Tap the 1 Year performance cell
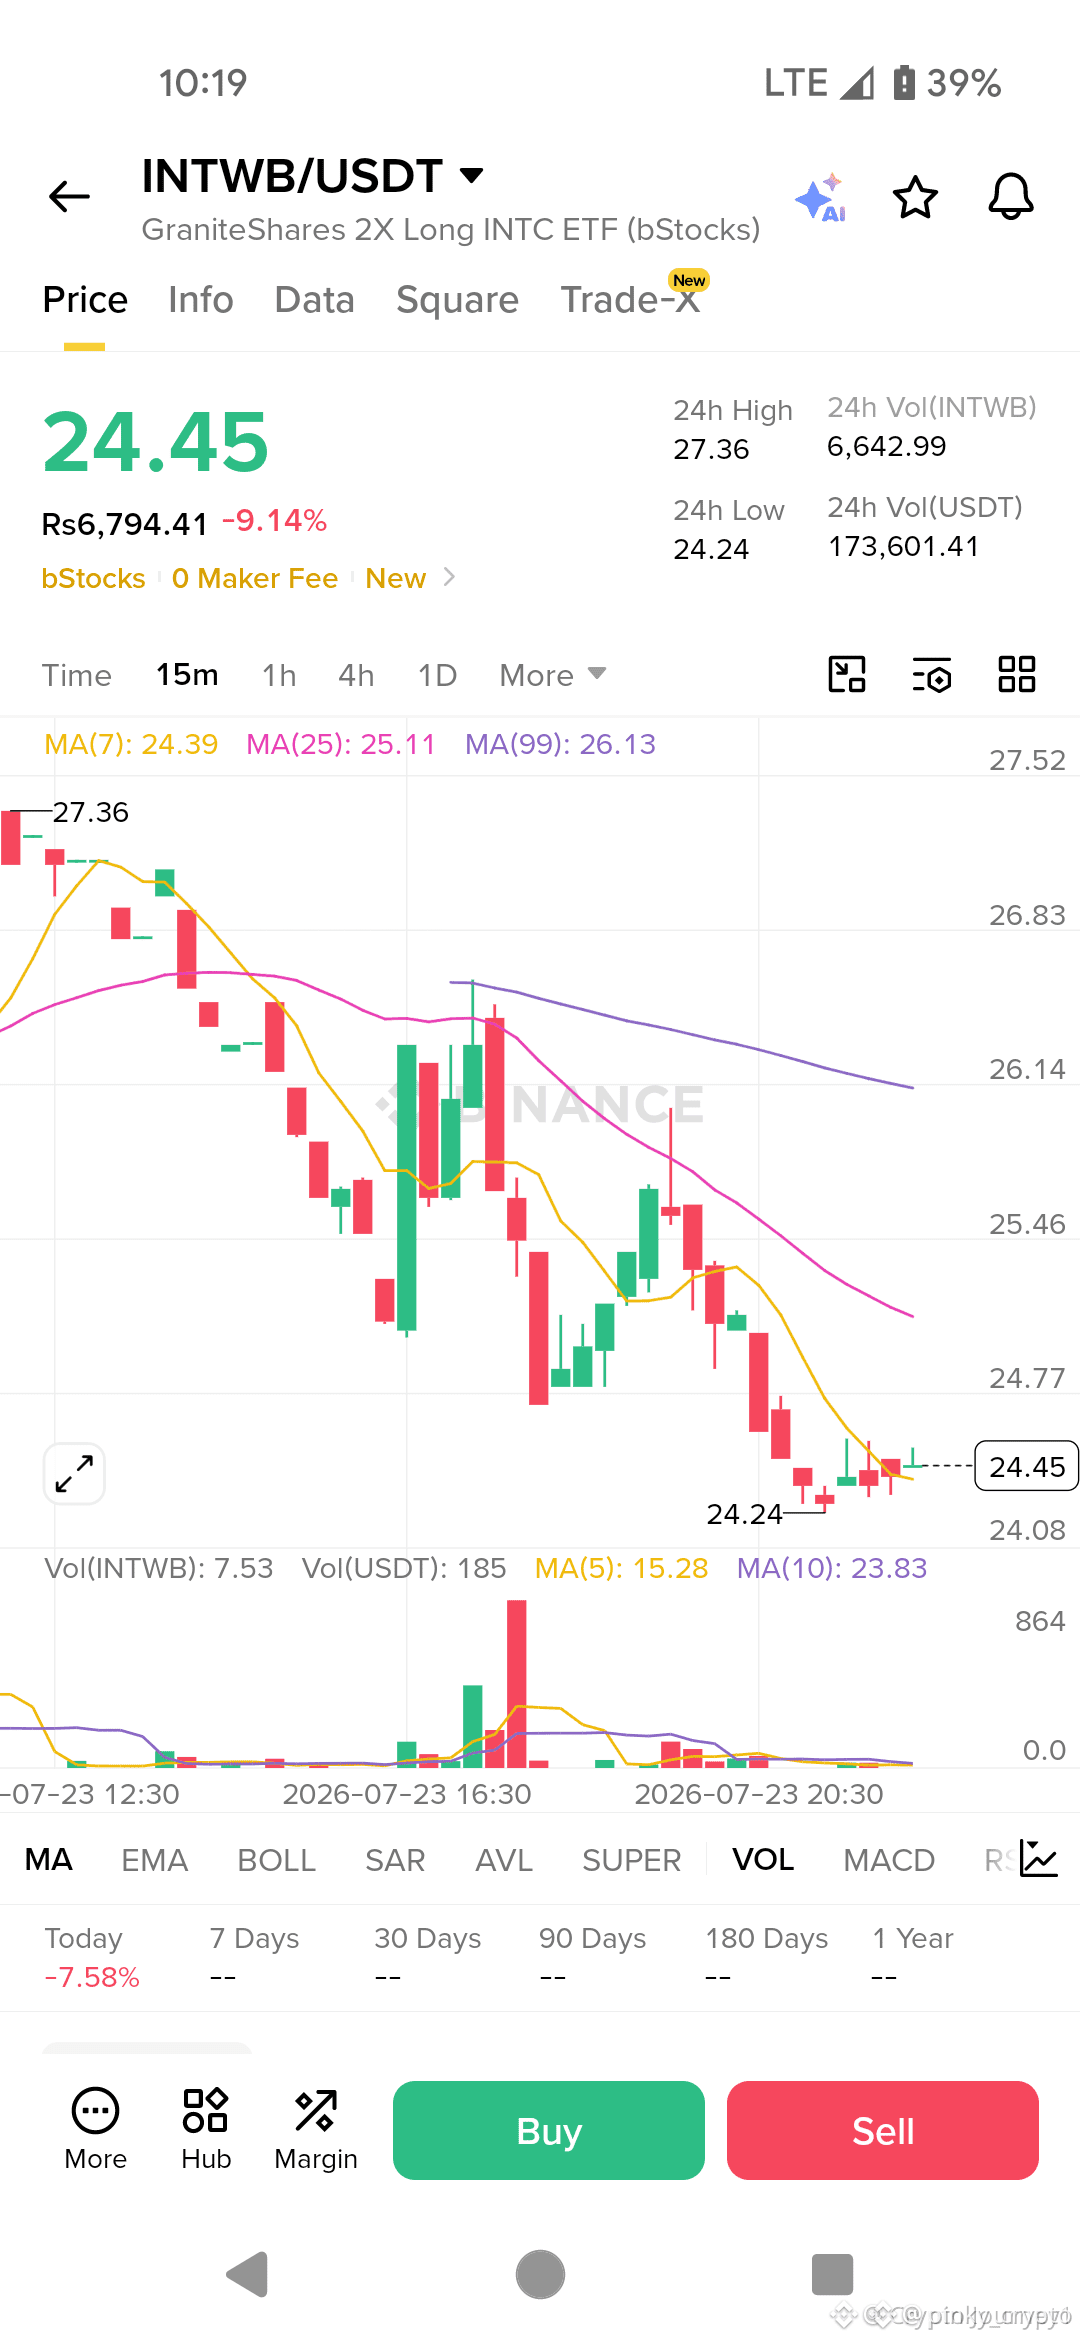This screenshot has height=2340, width=1080. 913,1957
